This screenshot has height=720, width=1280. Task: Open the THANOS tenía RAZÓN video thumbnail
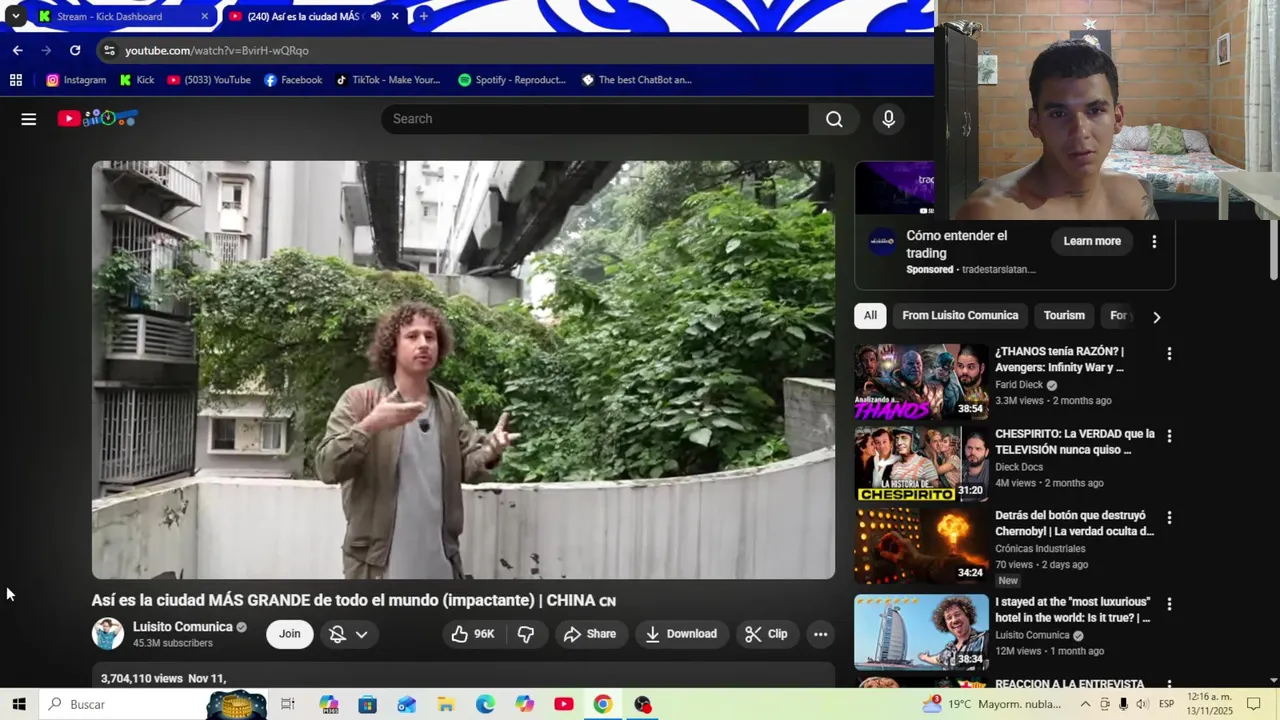tap(921, 382)
